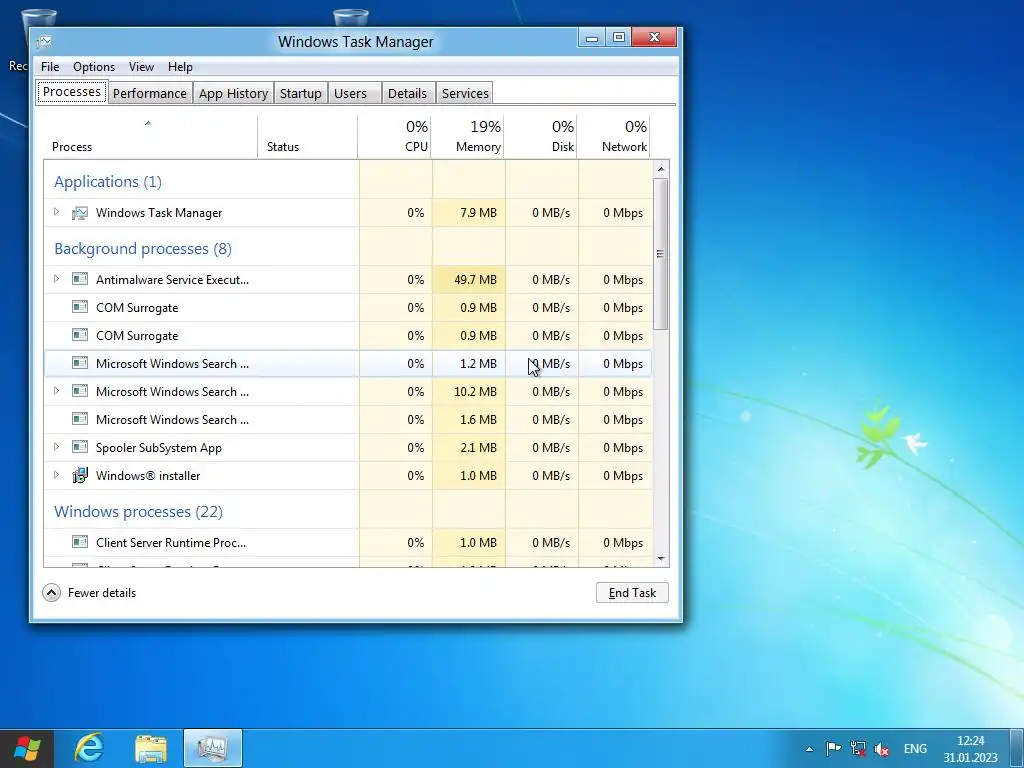Image resolution: width=1024 pixels, height=768 pixels.
Task: Open the Action Center flag icon
Action: click(x=833, y=748)
